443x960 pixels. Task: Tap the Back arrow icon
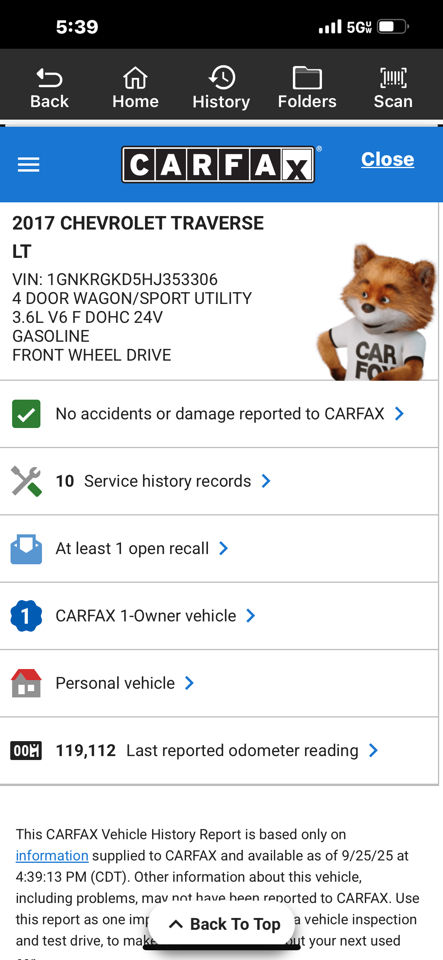49,77
